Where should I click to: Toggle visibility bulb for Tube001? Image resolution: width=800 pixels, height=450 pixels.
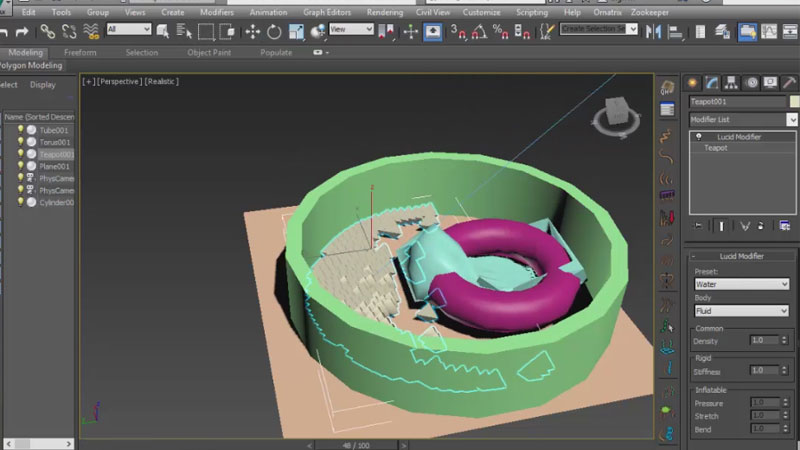coord(21,130)
